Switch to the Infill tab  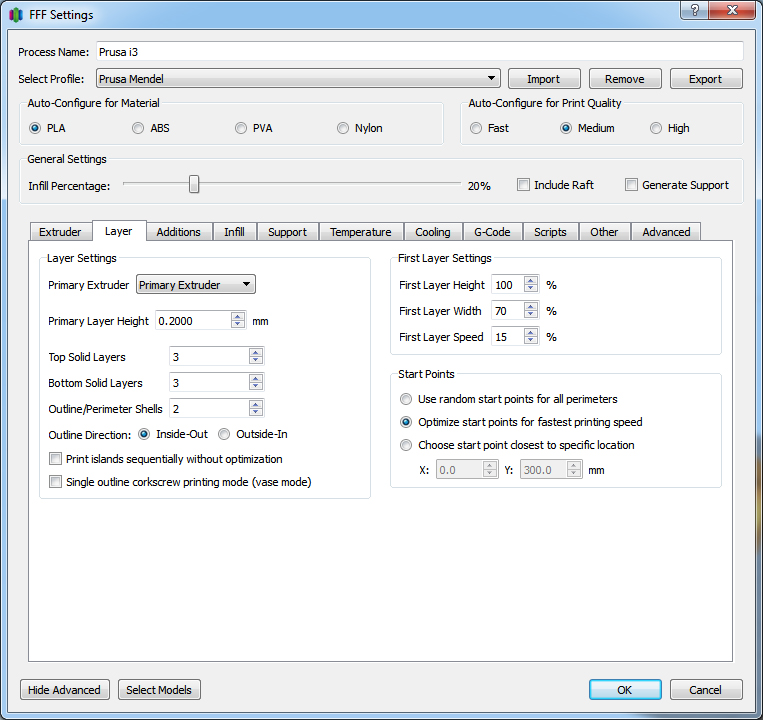[235, 232]
